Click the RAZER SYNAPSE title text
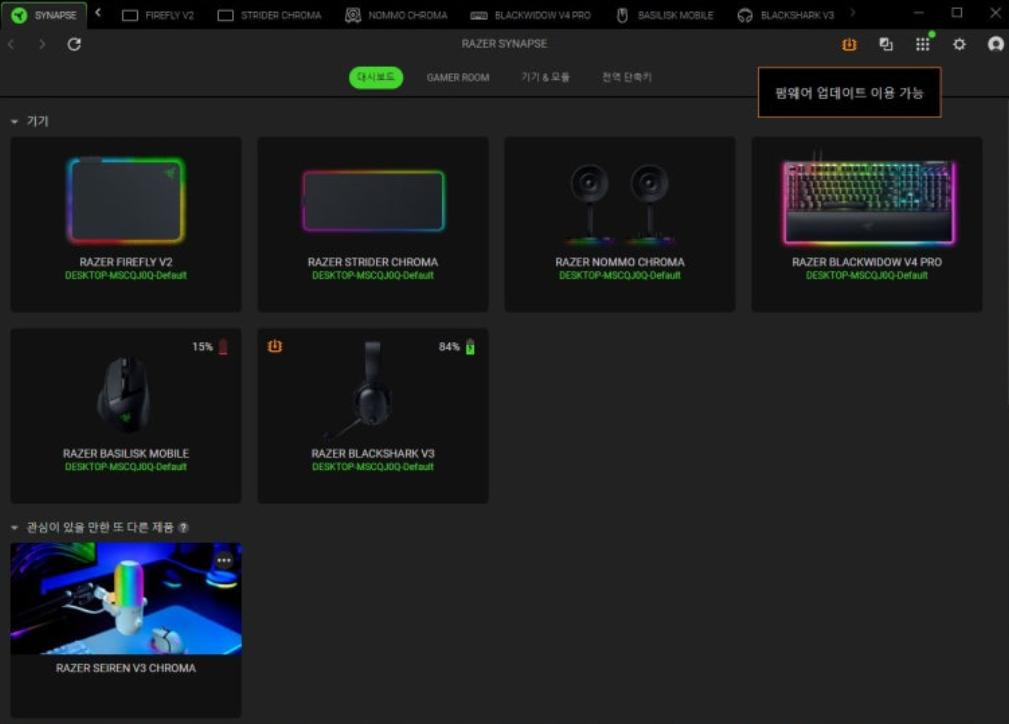This screenshot has width=1009, height=724. [504, 44]
